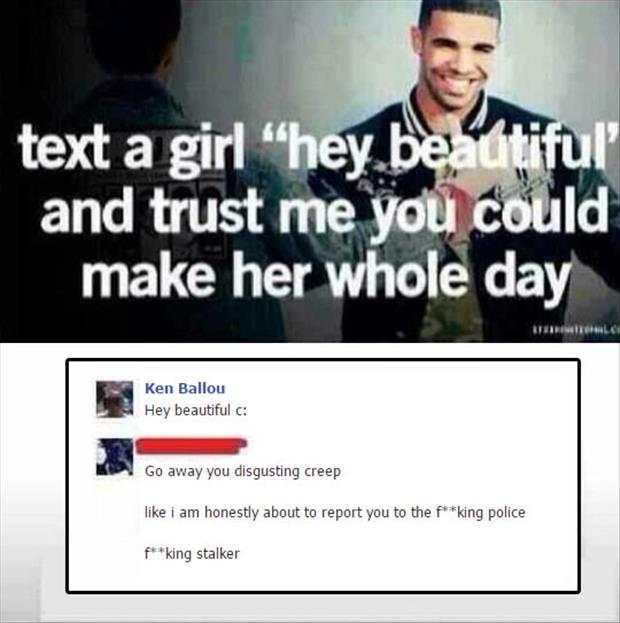This screenshot has width=620, height=623.
Task: Click the word "police" in the reply
Action: 506,513
